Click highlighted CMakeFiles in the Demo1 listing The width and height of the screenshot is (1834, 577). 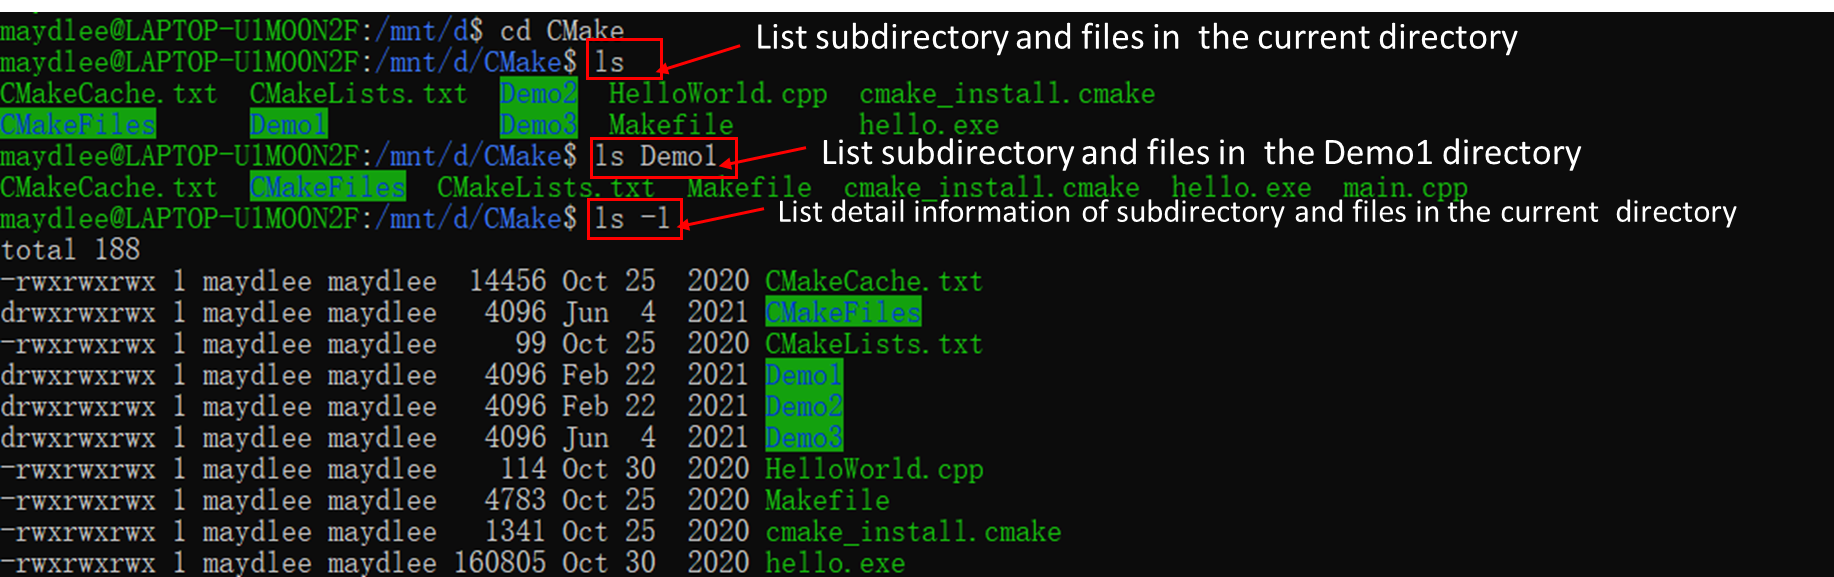click(328, 187)
